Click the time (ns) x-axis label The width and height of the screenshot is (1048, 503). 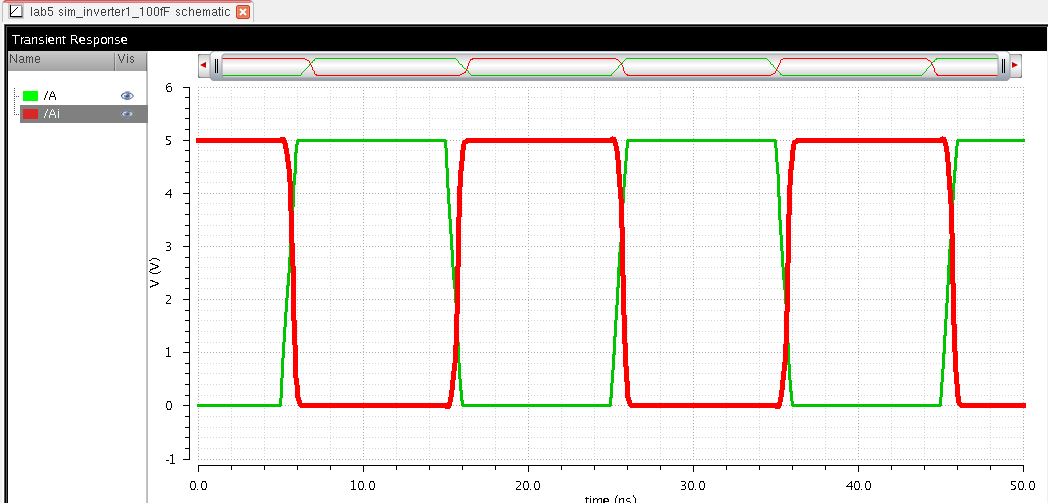610,498
